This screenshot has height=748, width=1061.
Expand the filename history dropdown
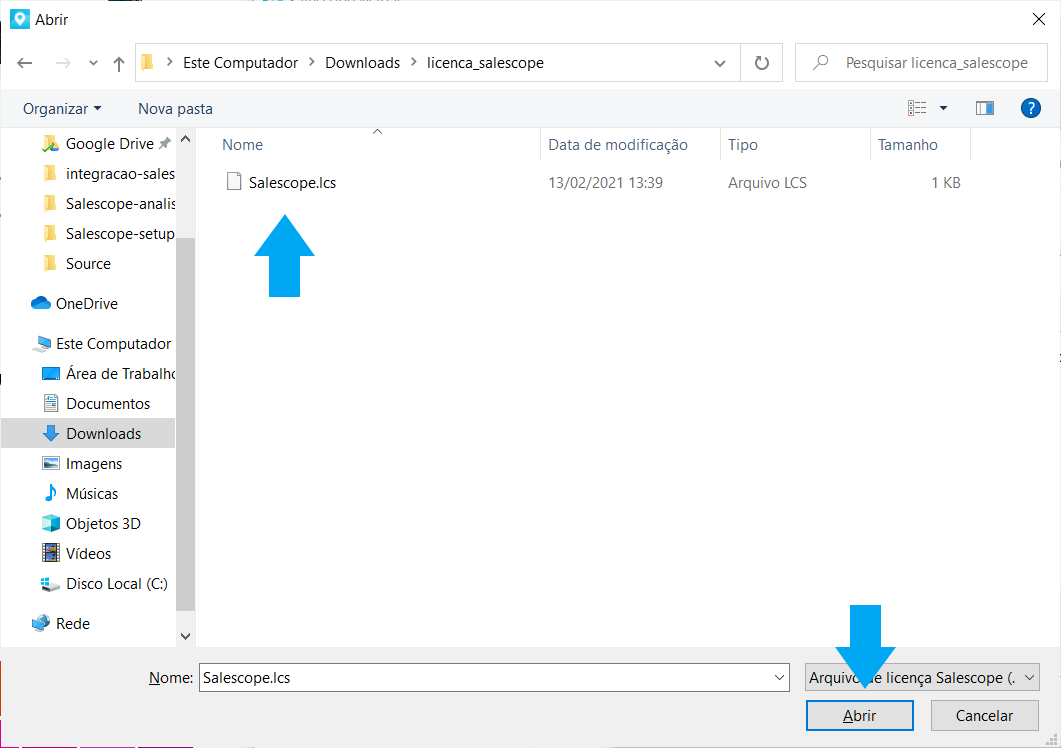pos(780,678)
